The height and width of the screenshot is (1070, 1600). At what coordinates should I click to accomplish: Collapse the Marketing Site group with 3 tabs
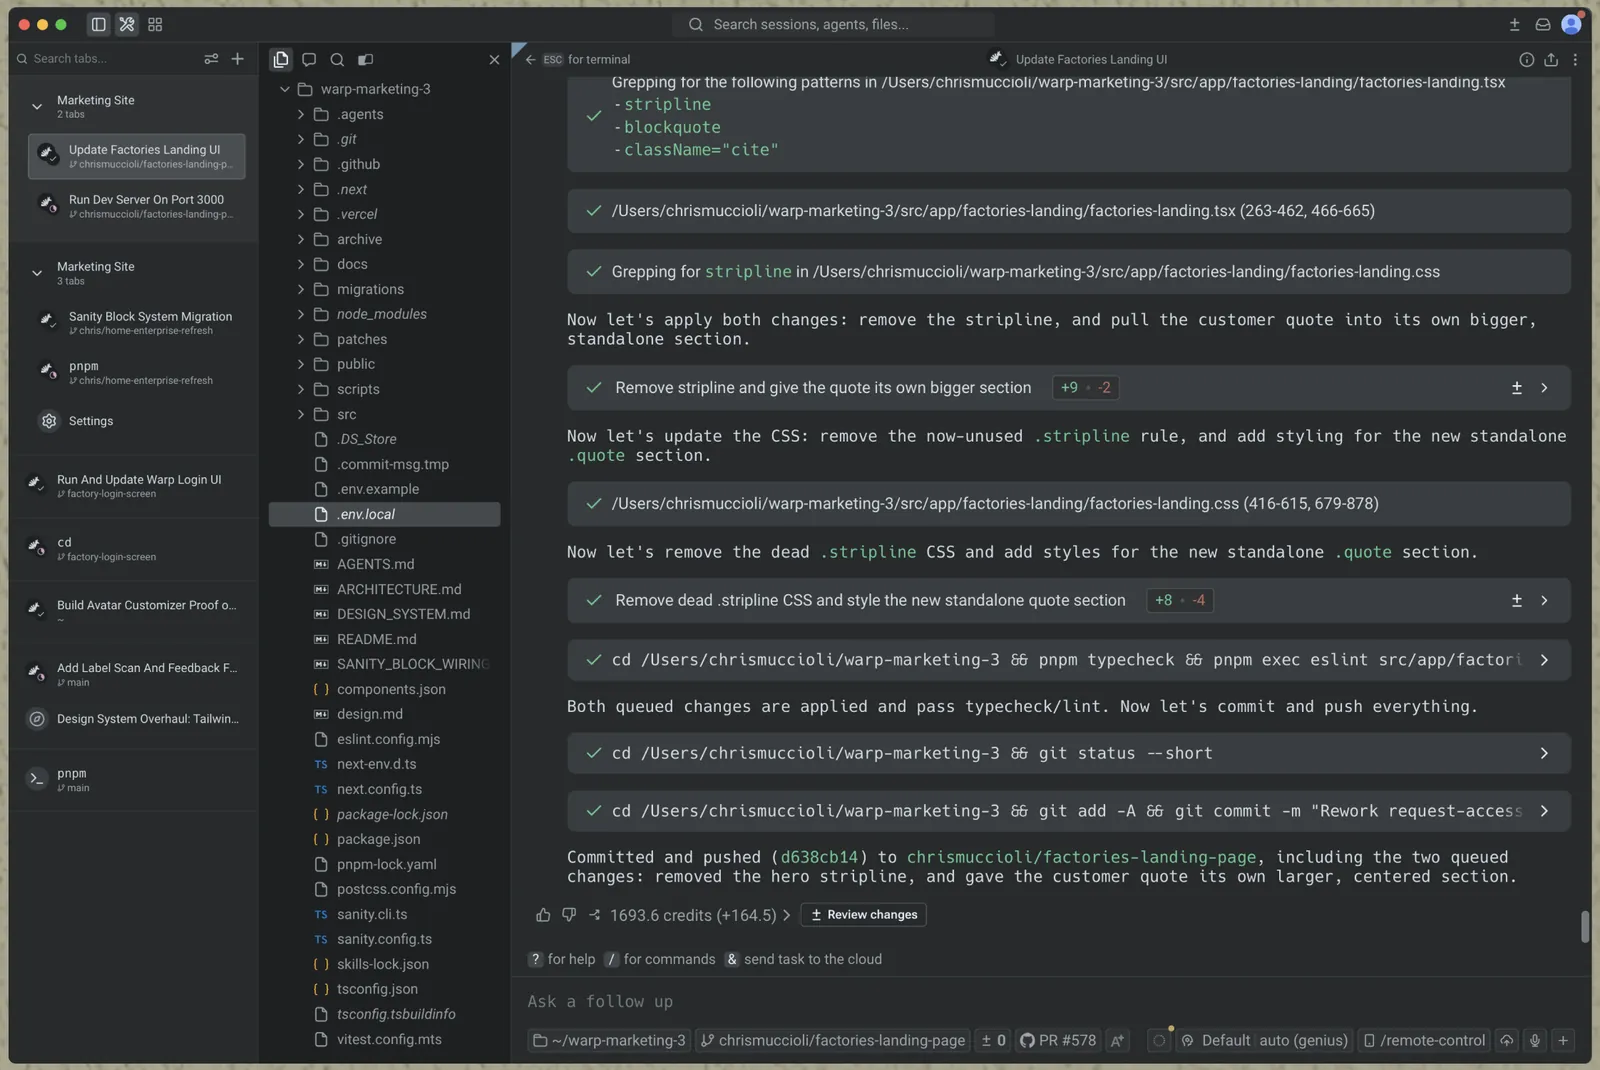[x=37, y=272]
